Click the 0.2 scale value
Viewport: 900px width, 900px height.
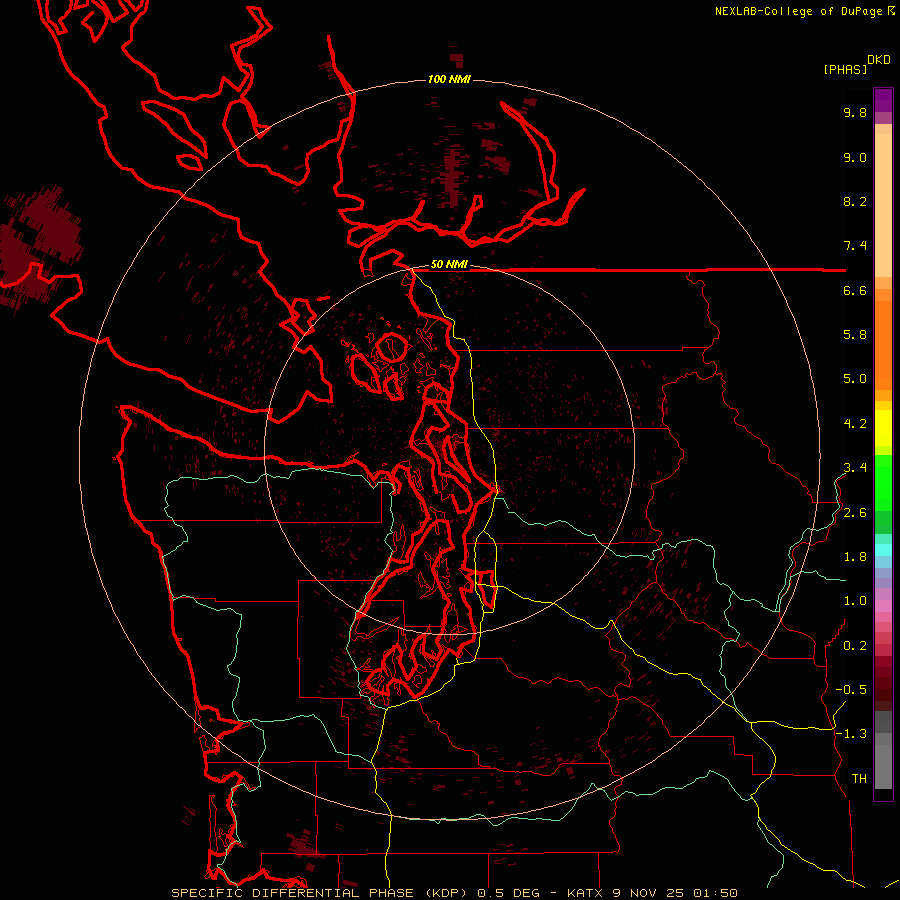click(x=855, y=646)
